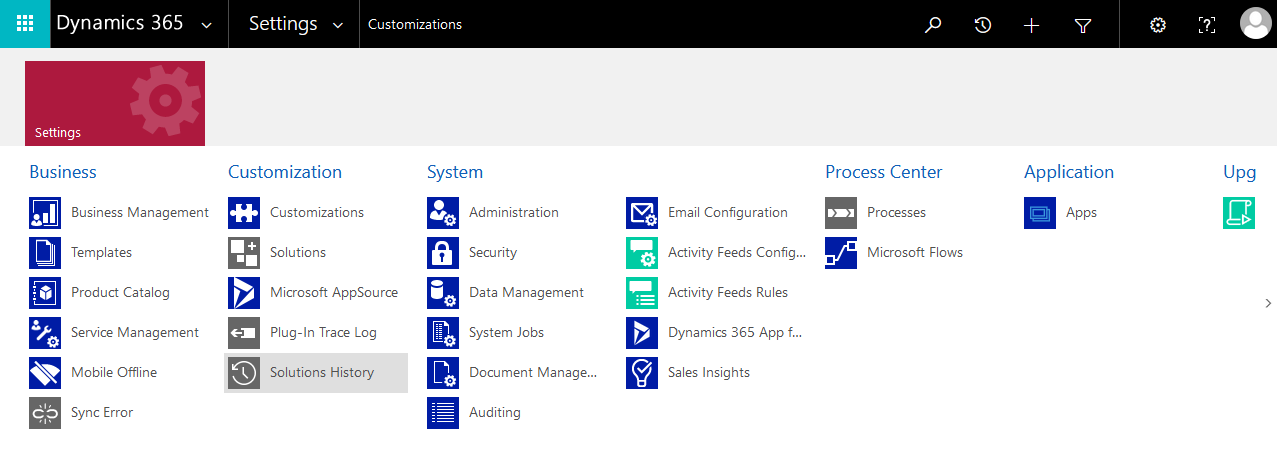Open the user profile avatar
Image resolution: width=1277 pixels, height=454 pixels.
pyautogui.click(x=1255, y=24)
